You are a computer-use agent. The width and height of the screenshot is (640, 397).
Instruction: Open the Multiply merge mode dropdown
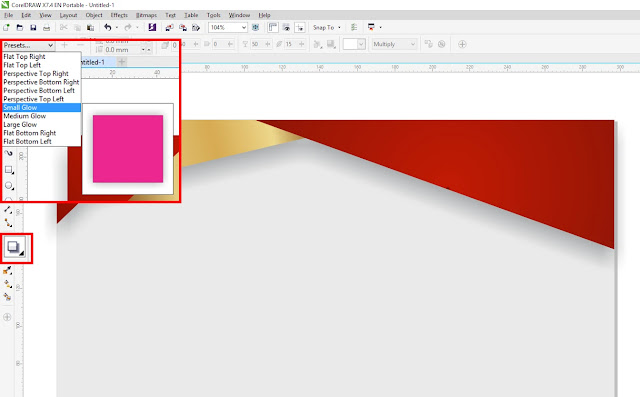[394, 44]
